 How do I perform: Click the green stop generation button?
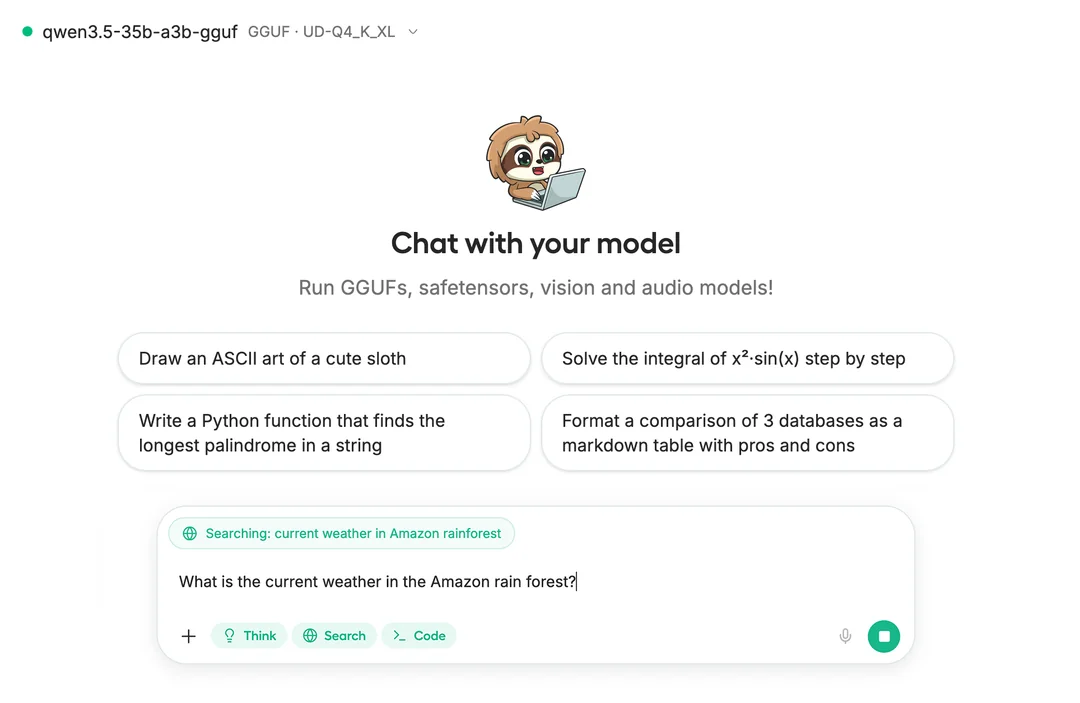tap(884, 636)
